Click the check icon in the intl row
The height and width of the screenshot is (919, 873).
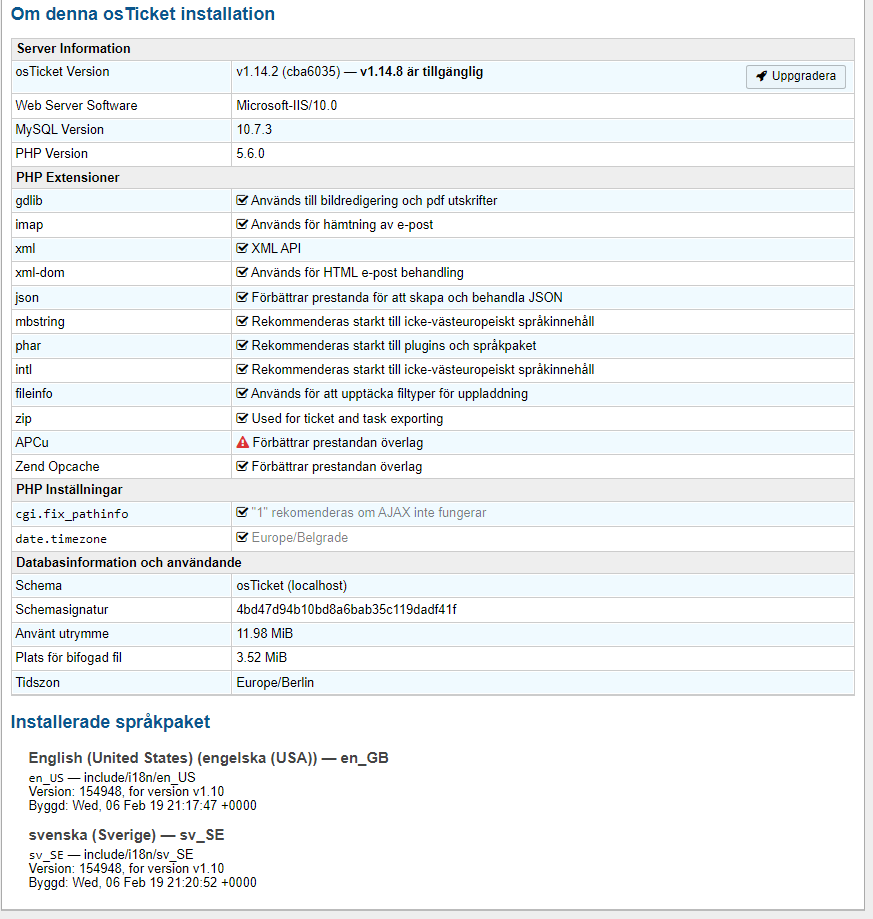pos(242,370)
